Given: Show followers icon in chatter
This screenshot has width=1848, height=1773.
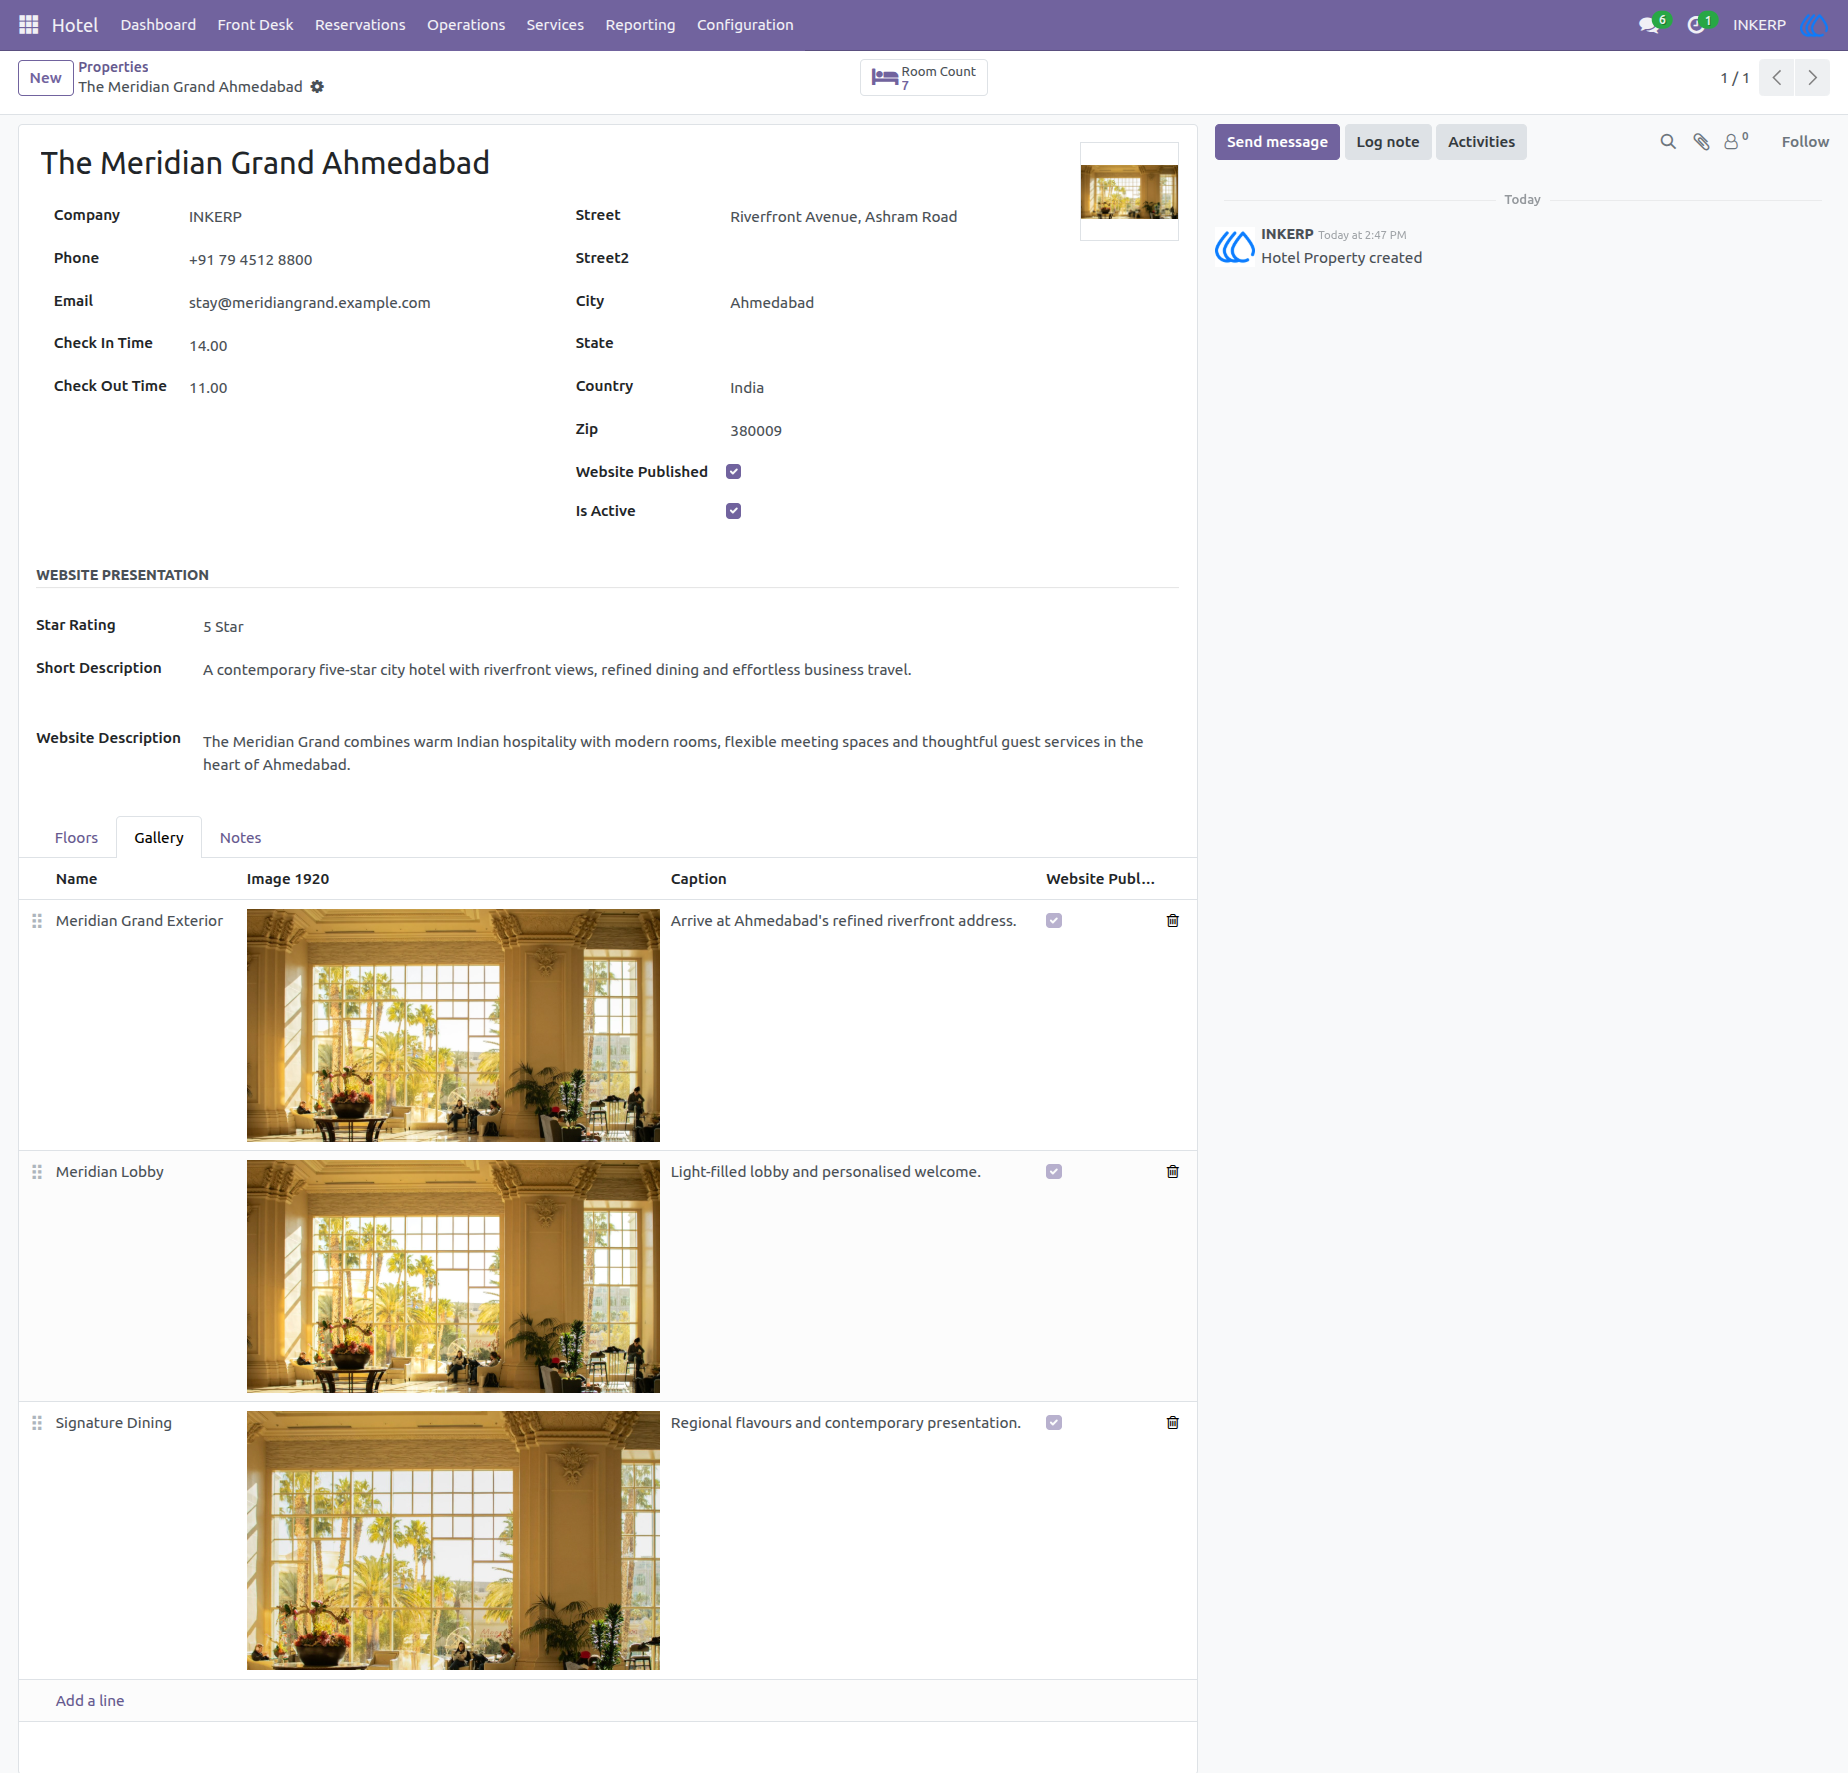Looking at the screenshot, I should (x=1736, y=142).
